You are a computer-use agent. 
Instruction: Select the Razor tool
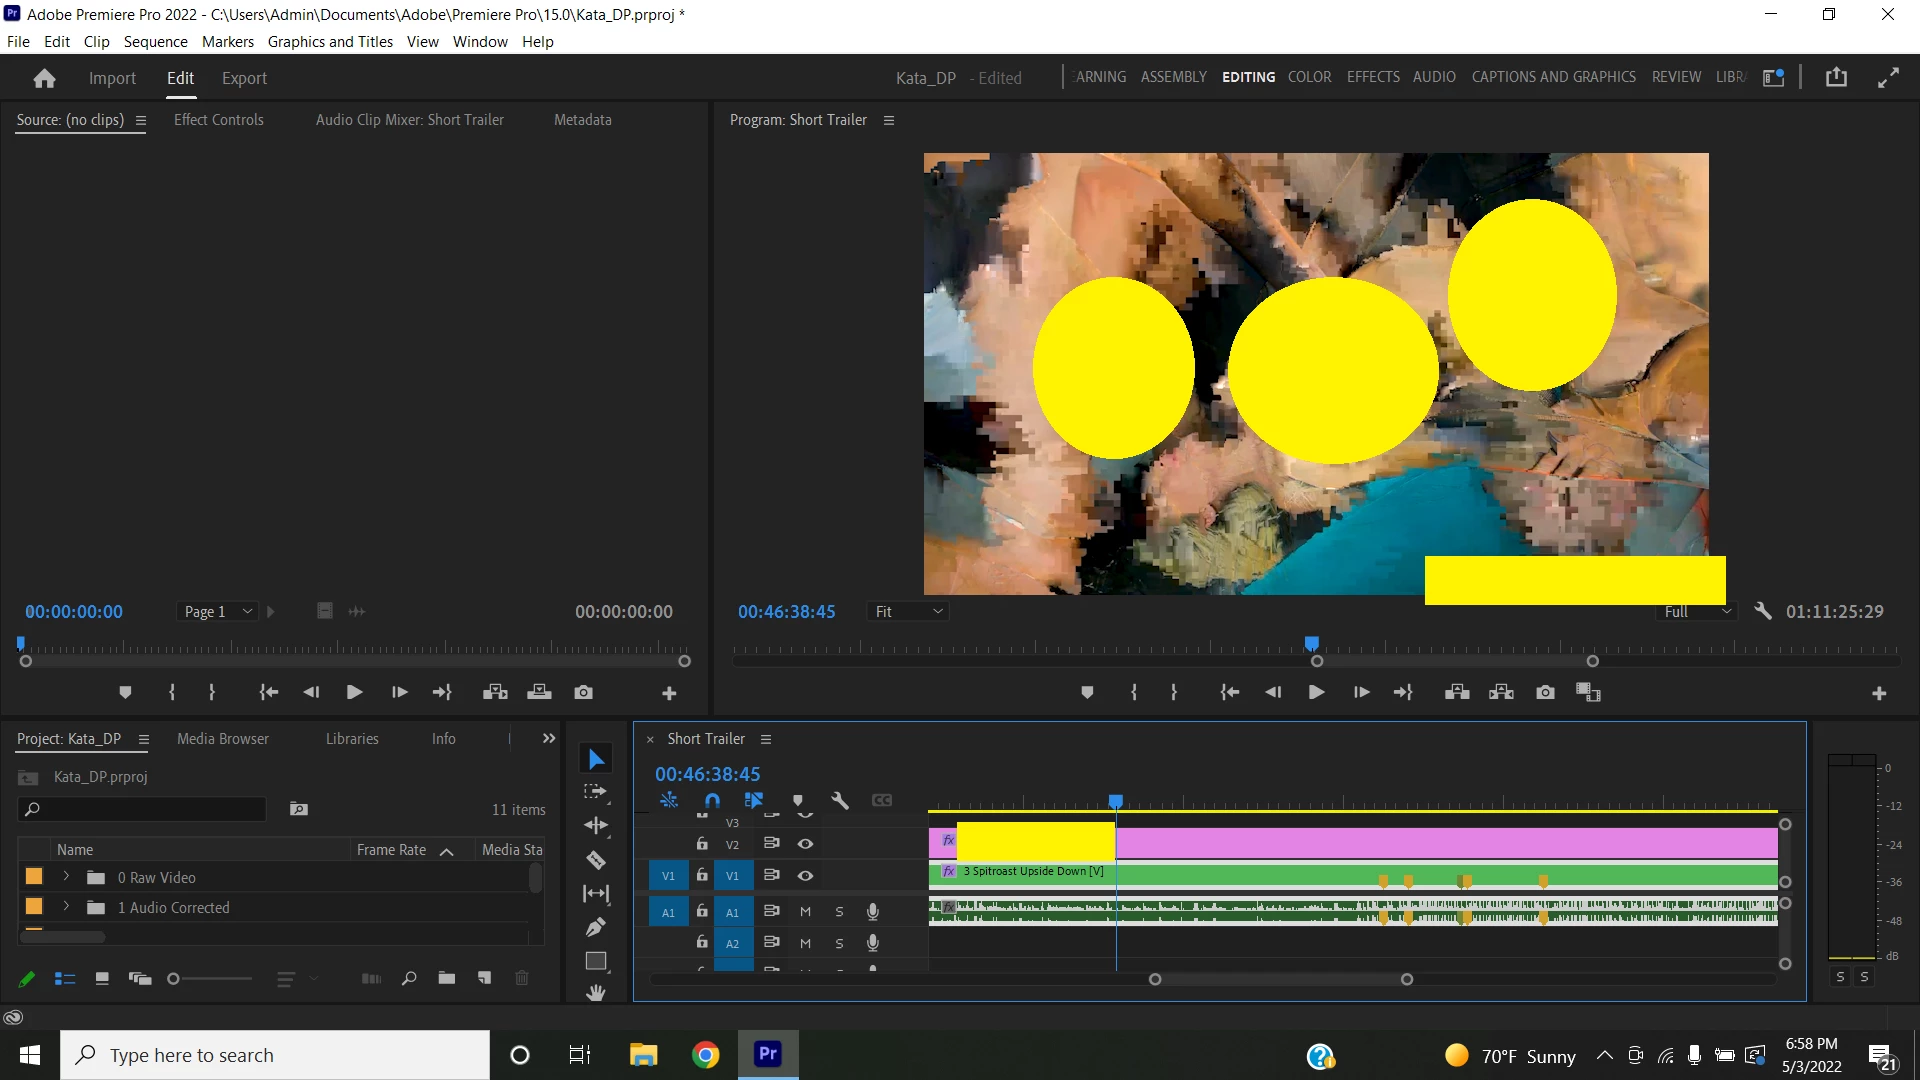596,860
